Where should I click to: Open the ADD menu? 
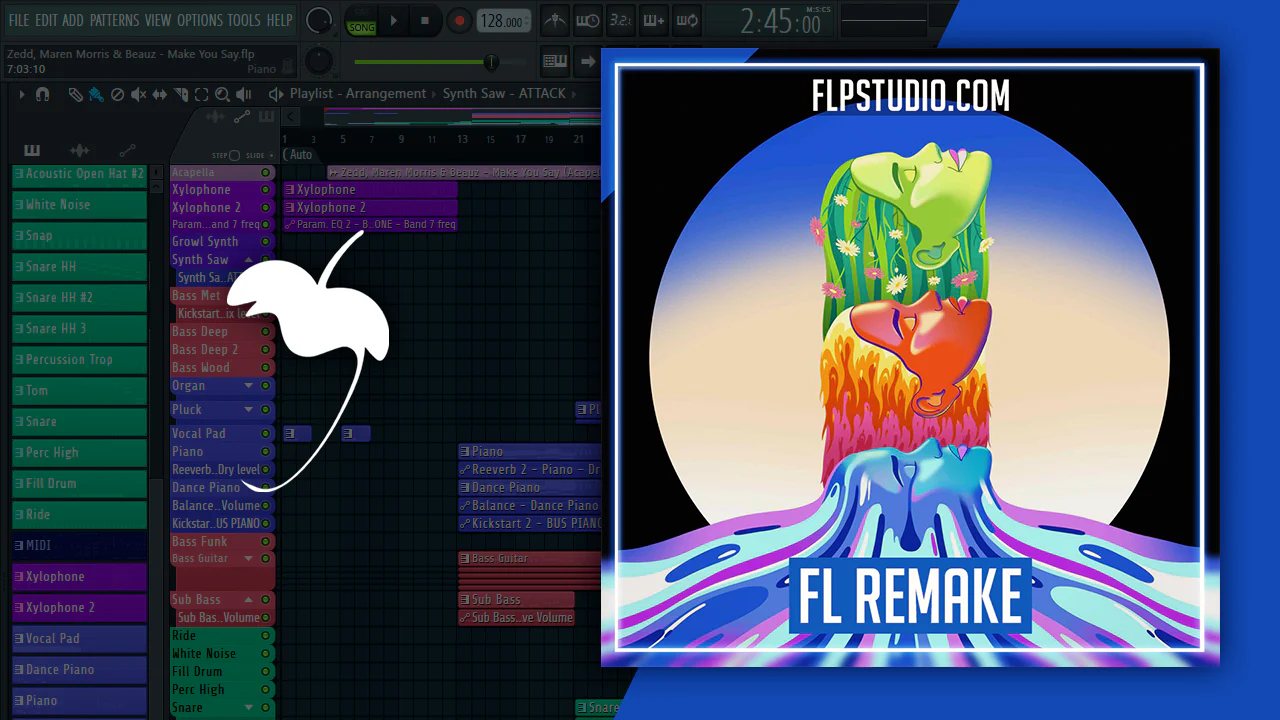tap(73, 20)
